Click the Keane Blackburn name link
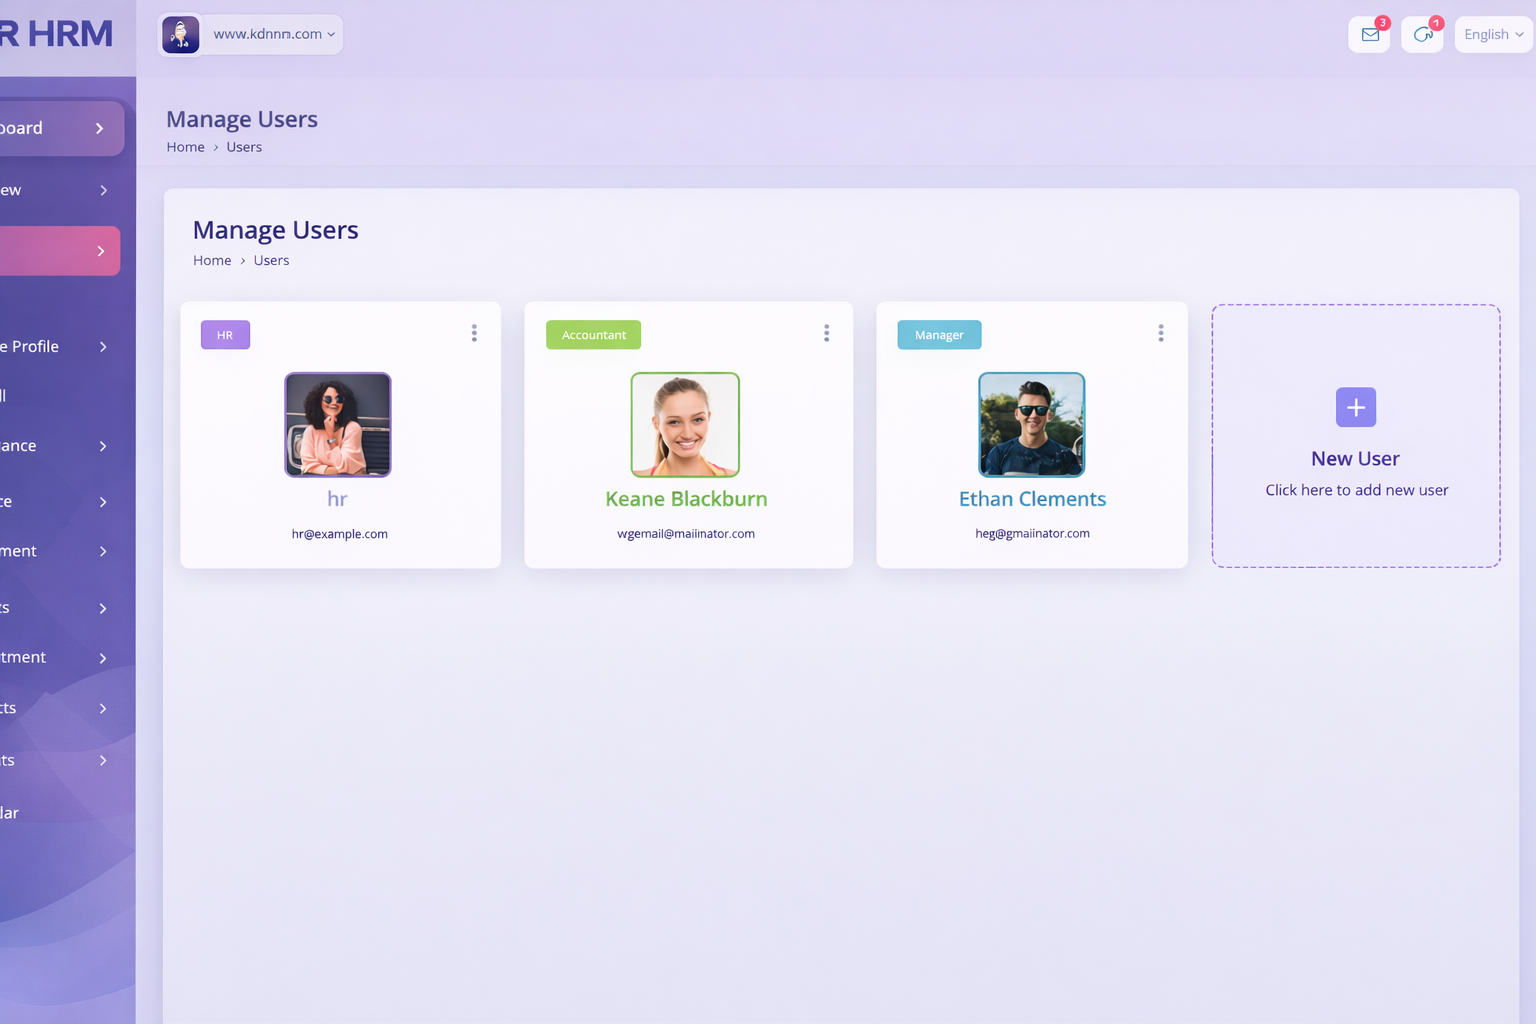 686,499
